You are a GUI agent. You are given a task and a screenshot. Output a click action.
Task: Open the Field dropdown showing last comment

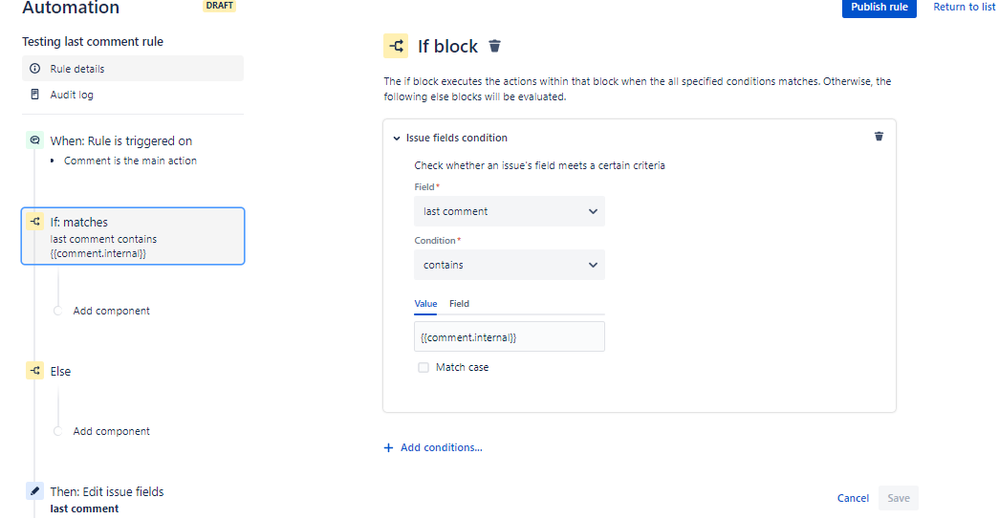pos(509,211)
